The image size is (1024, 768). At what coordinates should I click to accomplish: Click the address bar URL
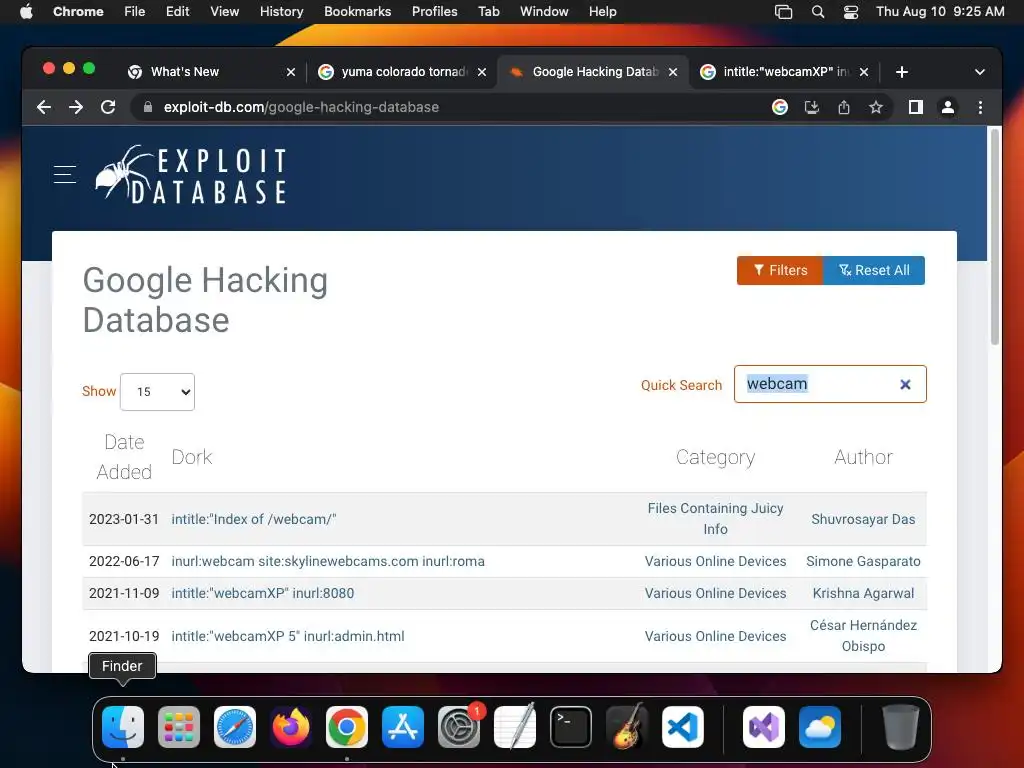tap(301, 107)
